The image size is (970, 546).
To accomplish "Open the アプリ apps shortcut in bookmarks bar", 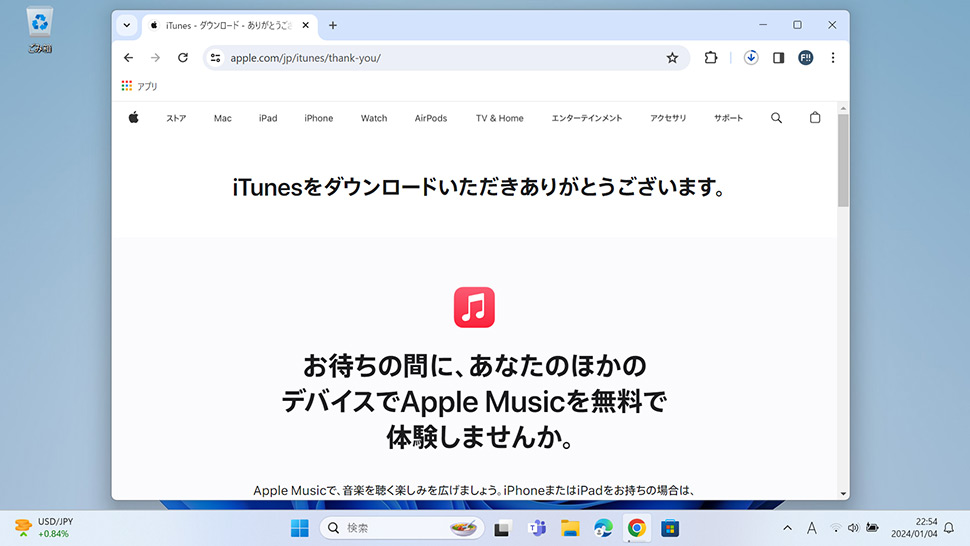I will pos(140,86).
